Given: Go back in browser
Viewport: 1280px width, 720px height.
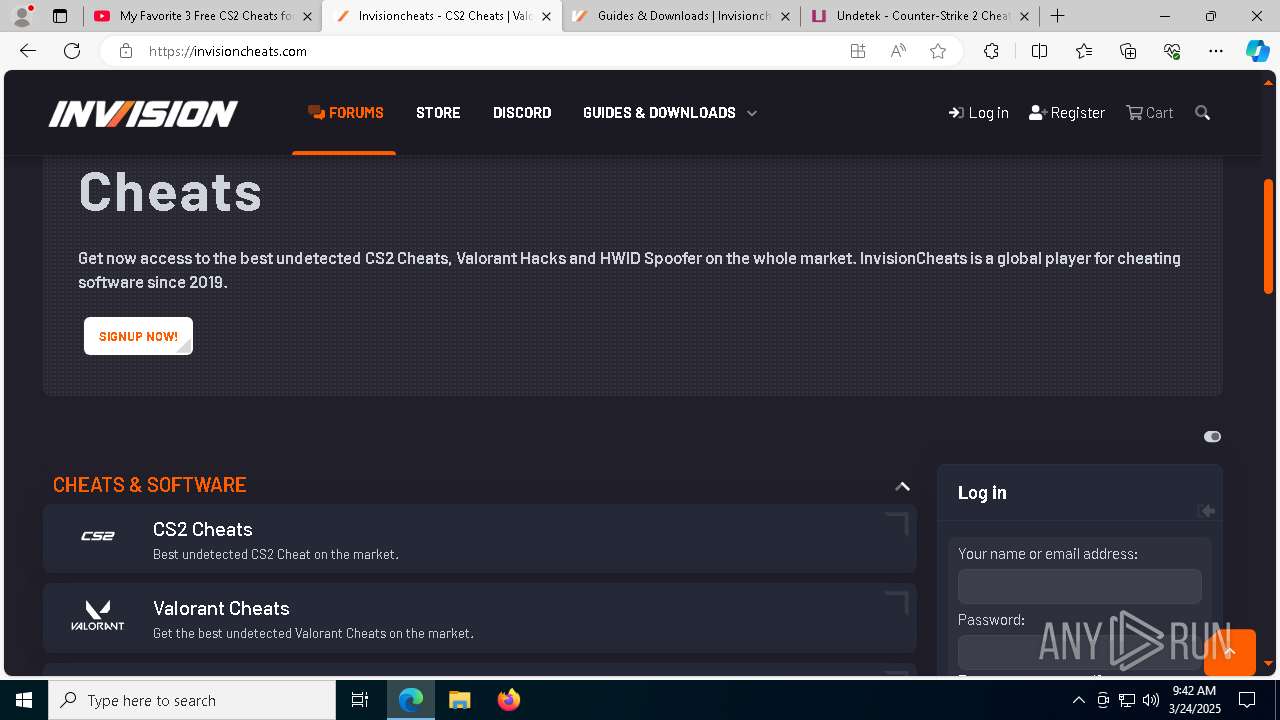Looking at the screenshot, I should tap(28, 51).
